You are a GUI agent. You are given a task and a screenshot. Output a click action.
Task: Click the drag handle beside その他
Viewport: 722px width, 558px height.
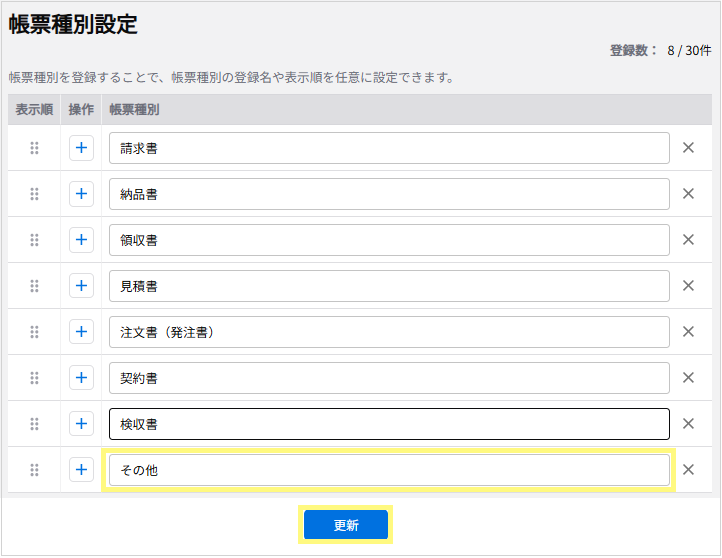(x=35, y=470)
